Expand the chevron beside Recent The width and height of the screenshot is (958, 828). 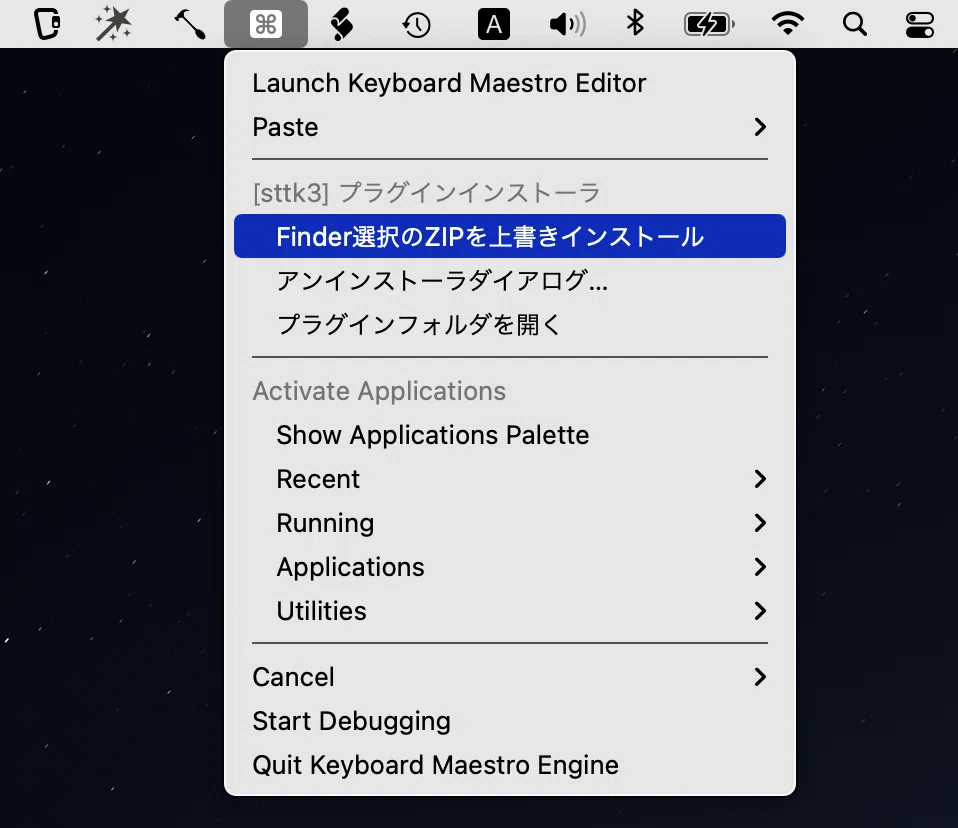point(759,479)
